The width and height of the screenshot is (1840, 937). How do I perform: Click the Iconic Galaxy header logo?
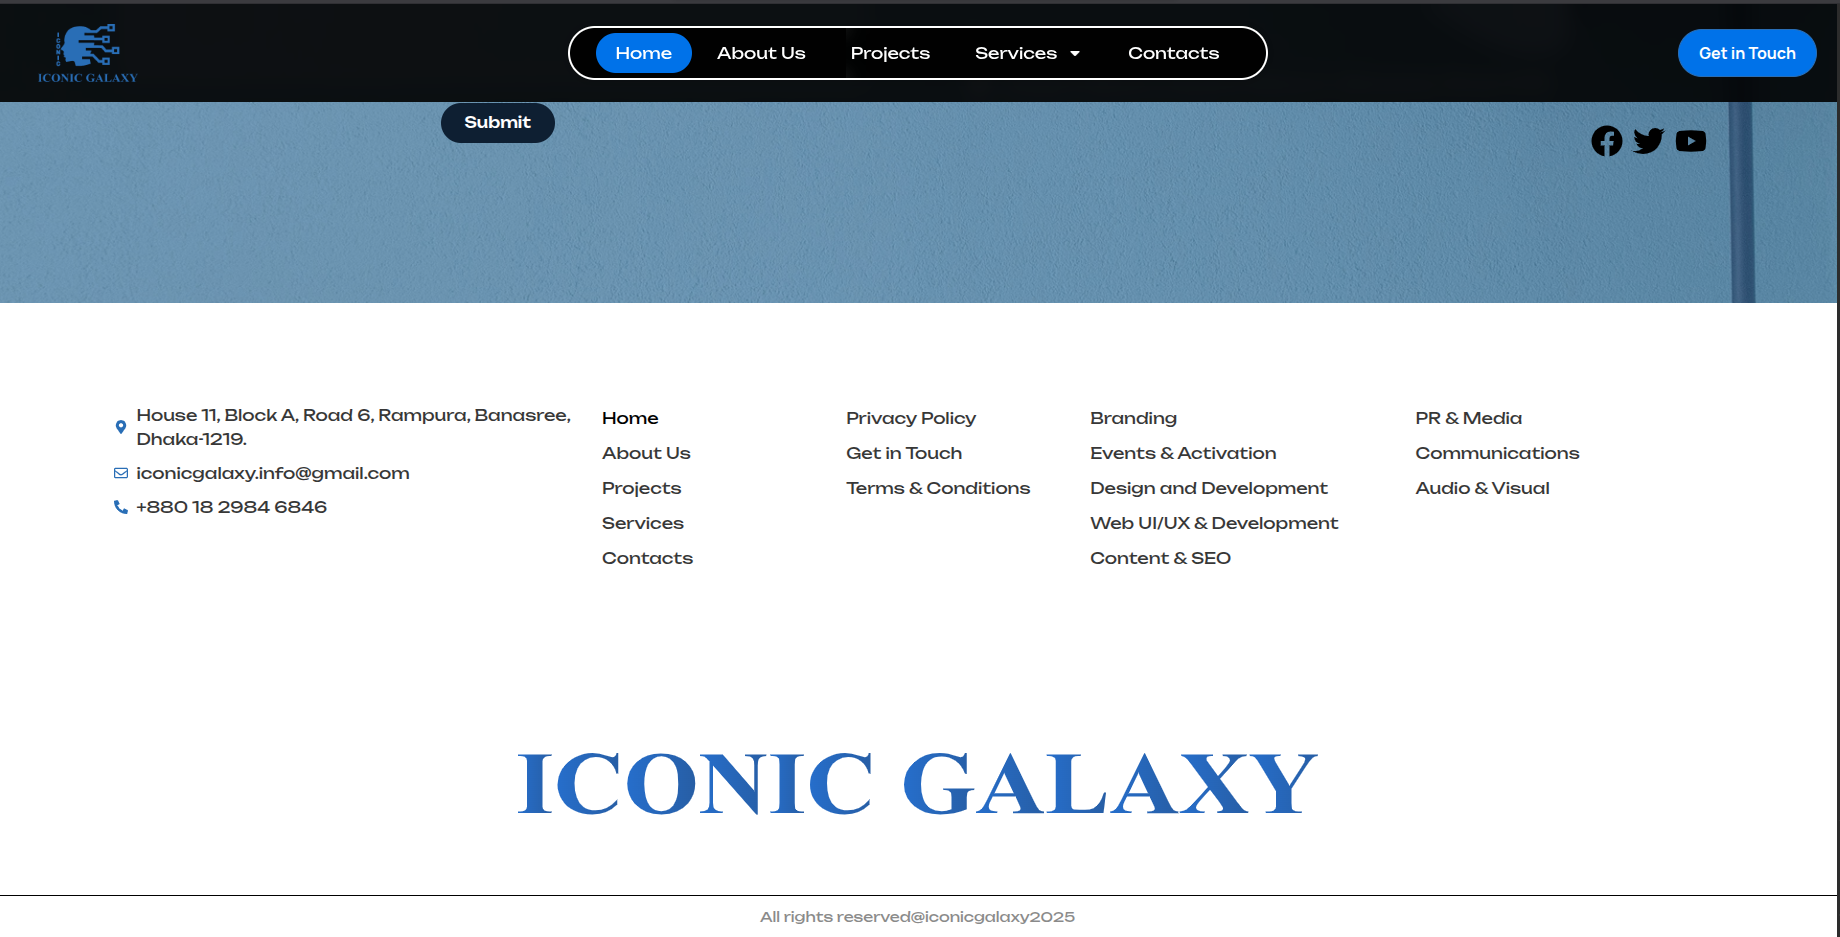click(88, 54)
